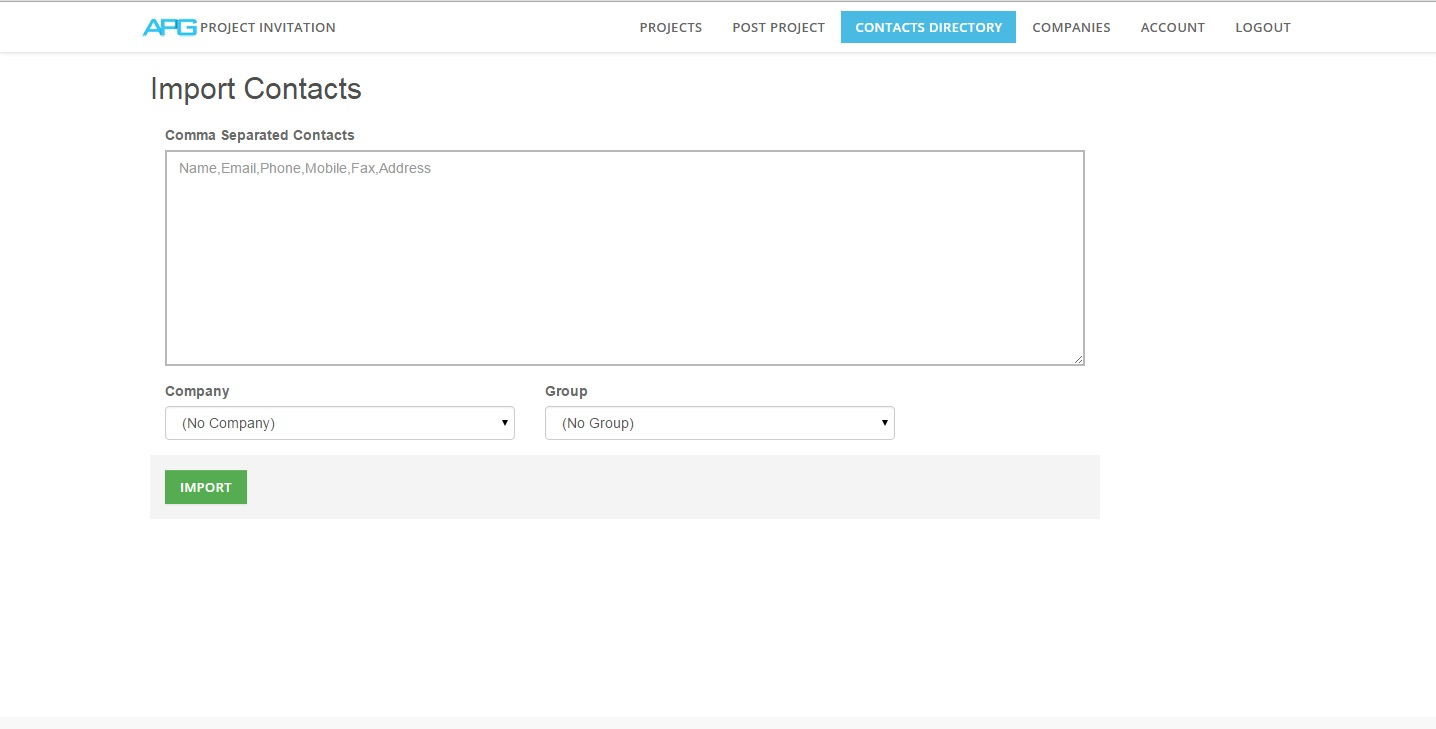
Task: Click the Group field label
Action: click(566, 391)
